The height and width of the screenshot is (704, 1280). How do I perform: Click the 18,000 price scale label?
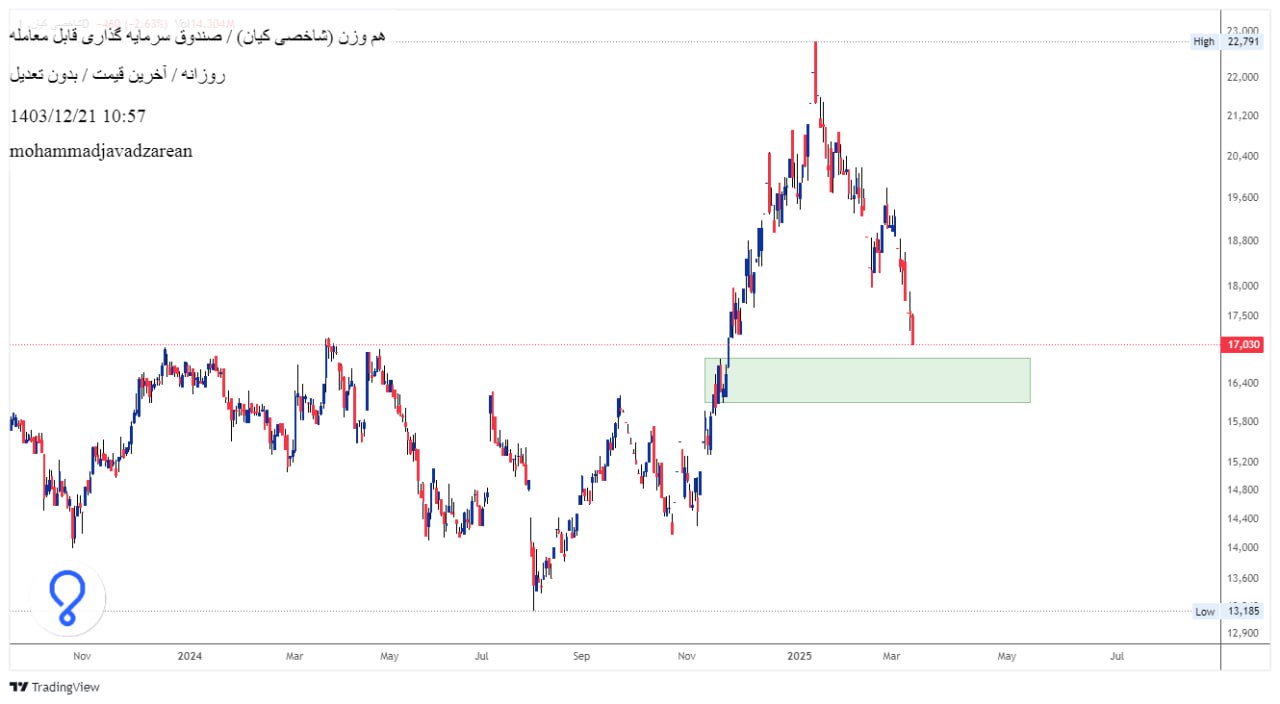[x=1244, y=286]
